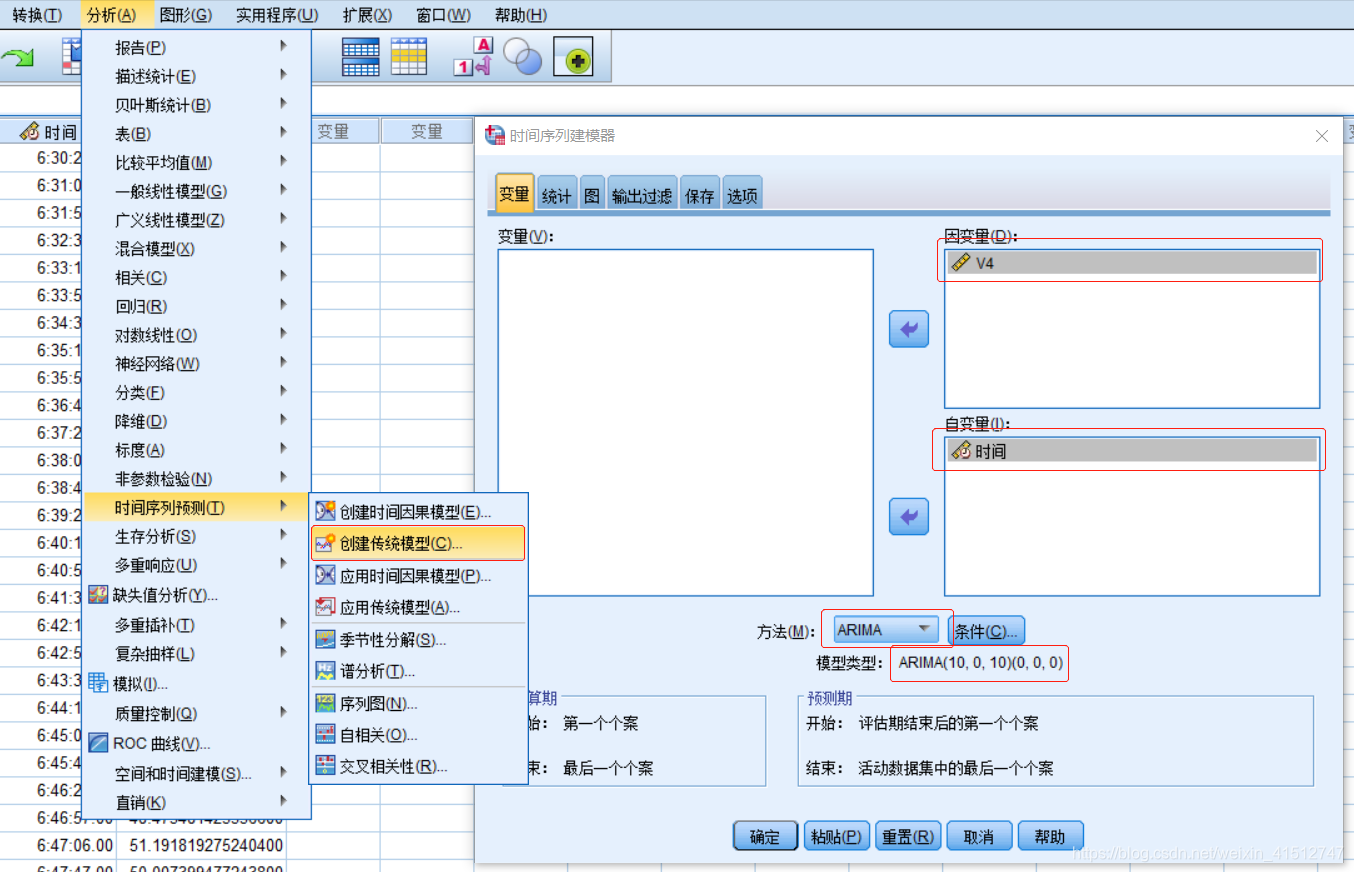Click the icon beside 创建时间因果模型(E)

(325, 512)
